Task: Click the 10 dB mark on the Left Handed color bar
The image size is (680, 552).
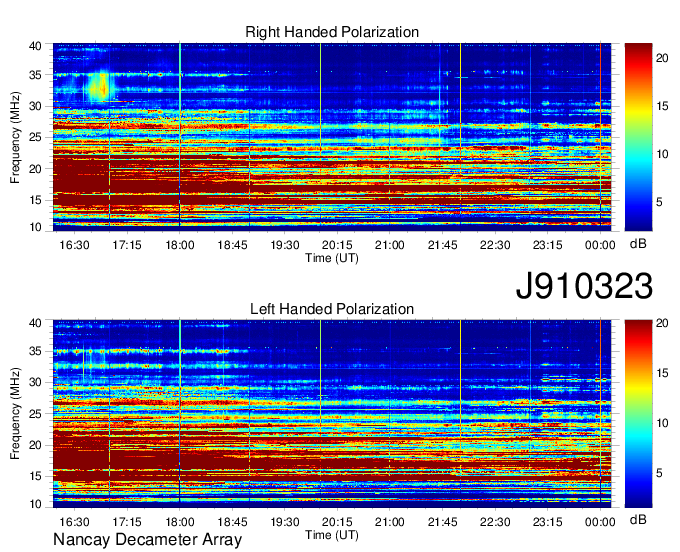Action: 662,423
